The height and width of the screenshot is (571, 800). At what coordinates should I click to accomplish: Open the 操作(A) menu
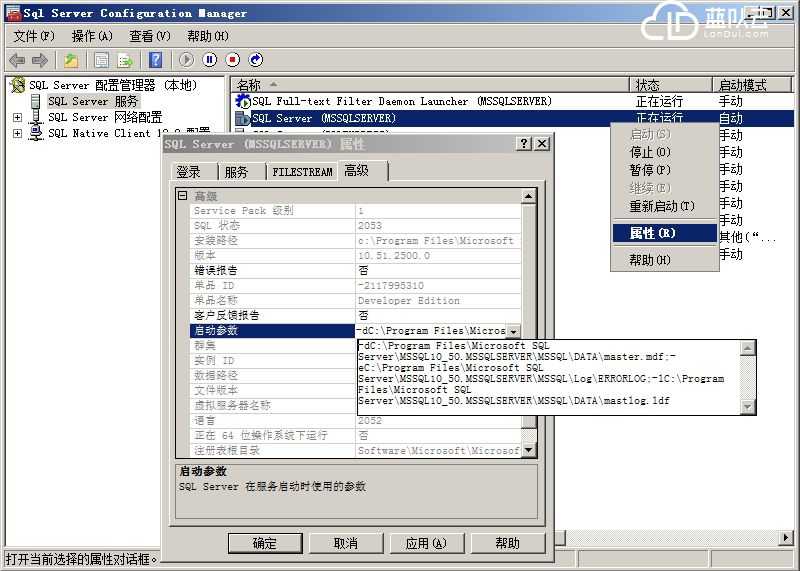92,36
